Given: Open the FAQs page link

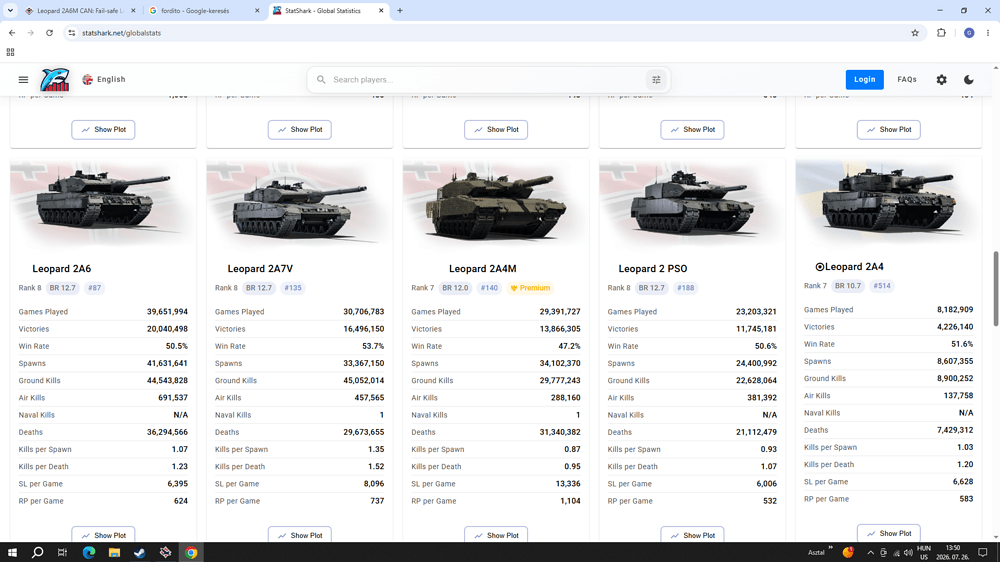Looking at the screenshot, I should coord(907,80).
